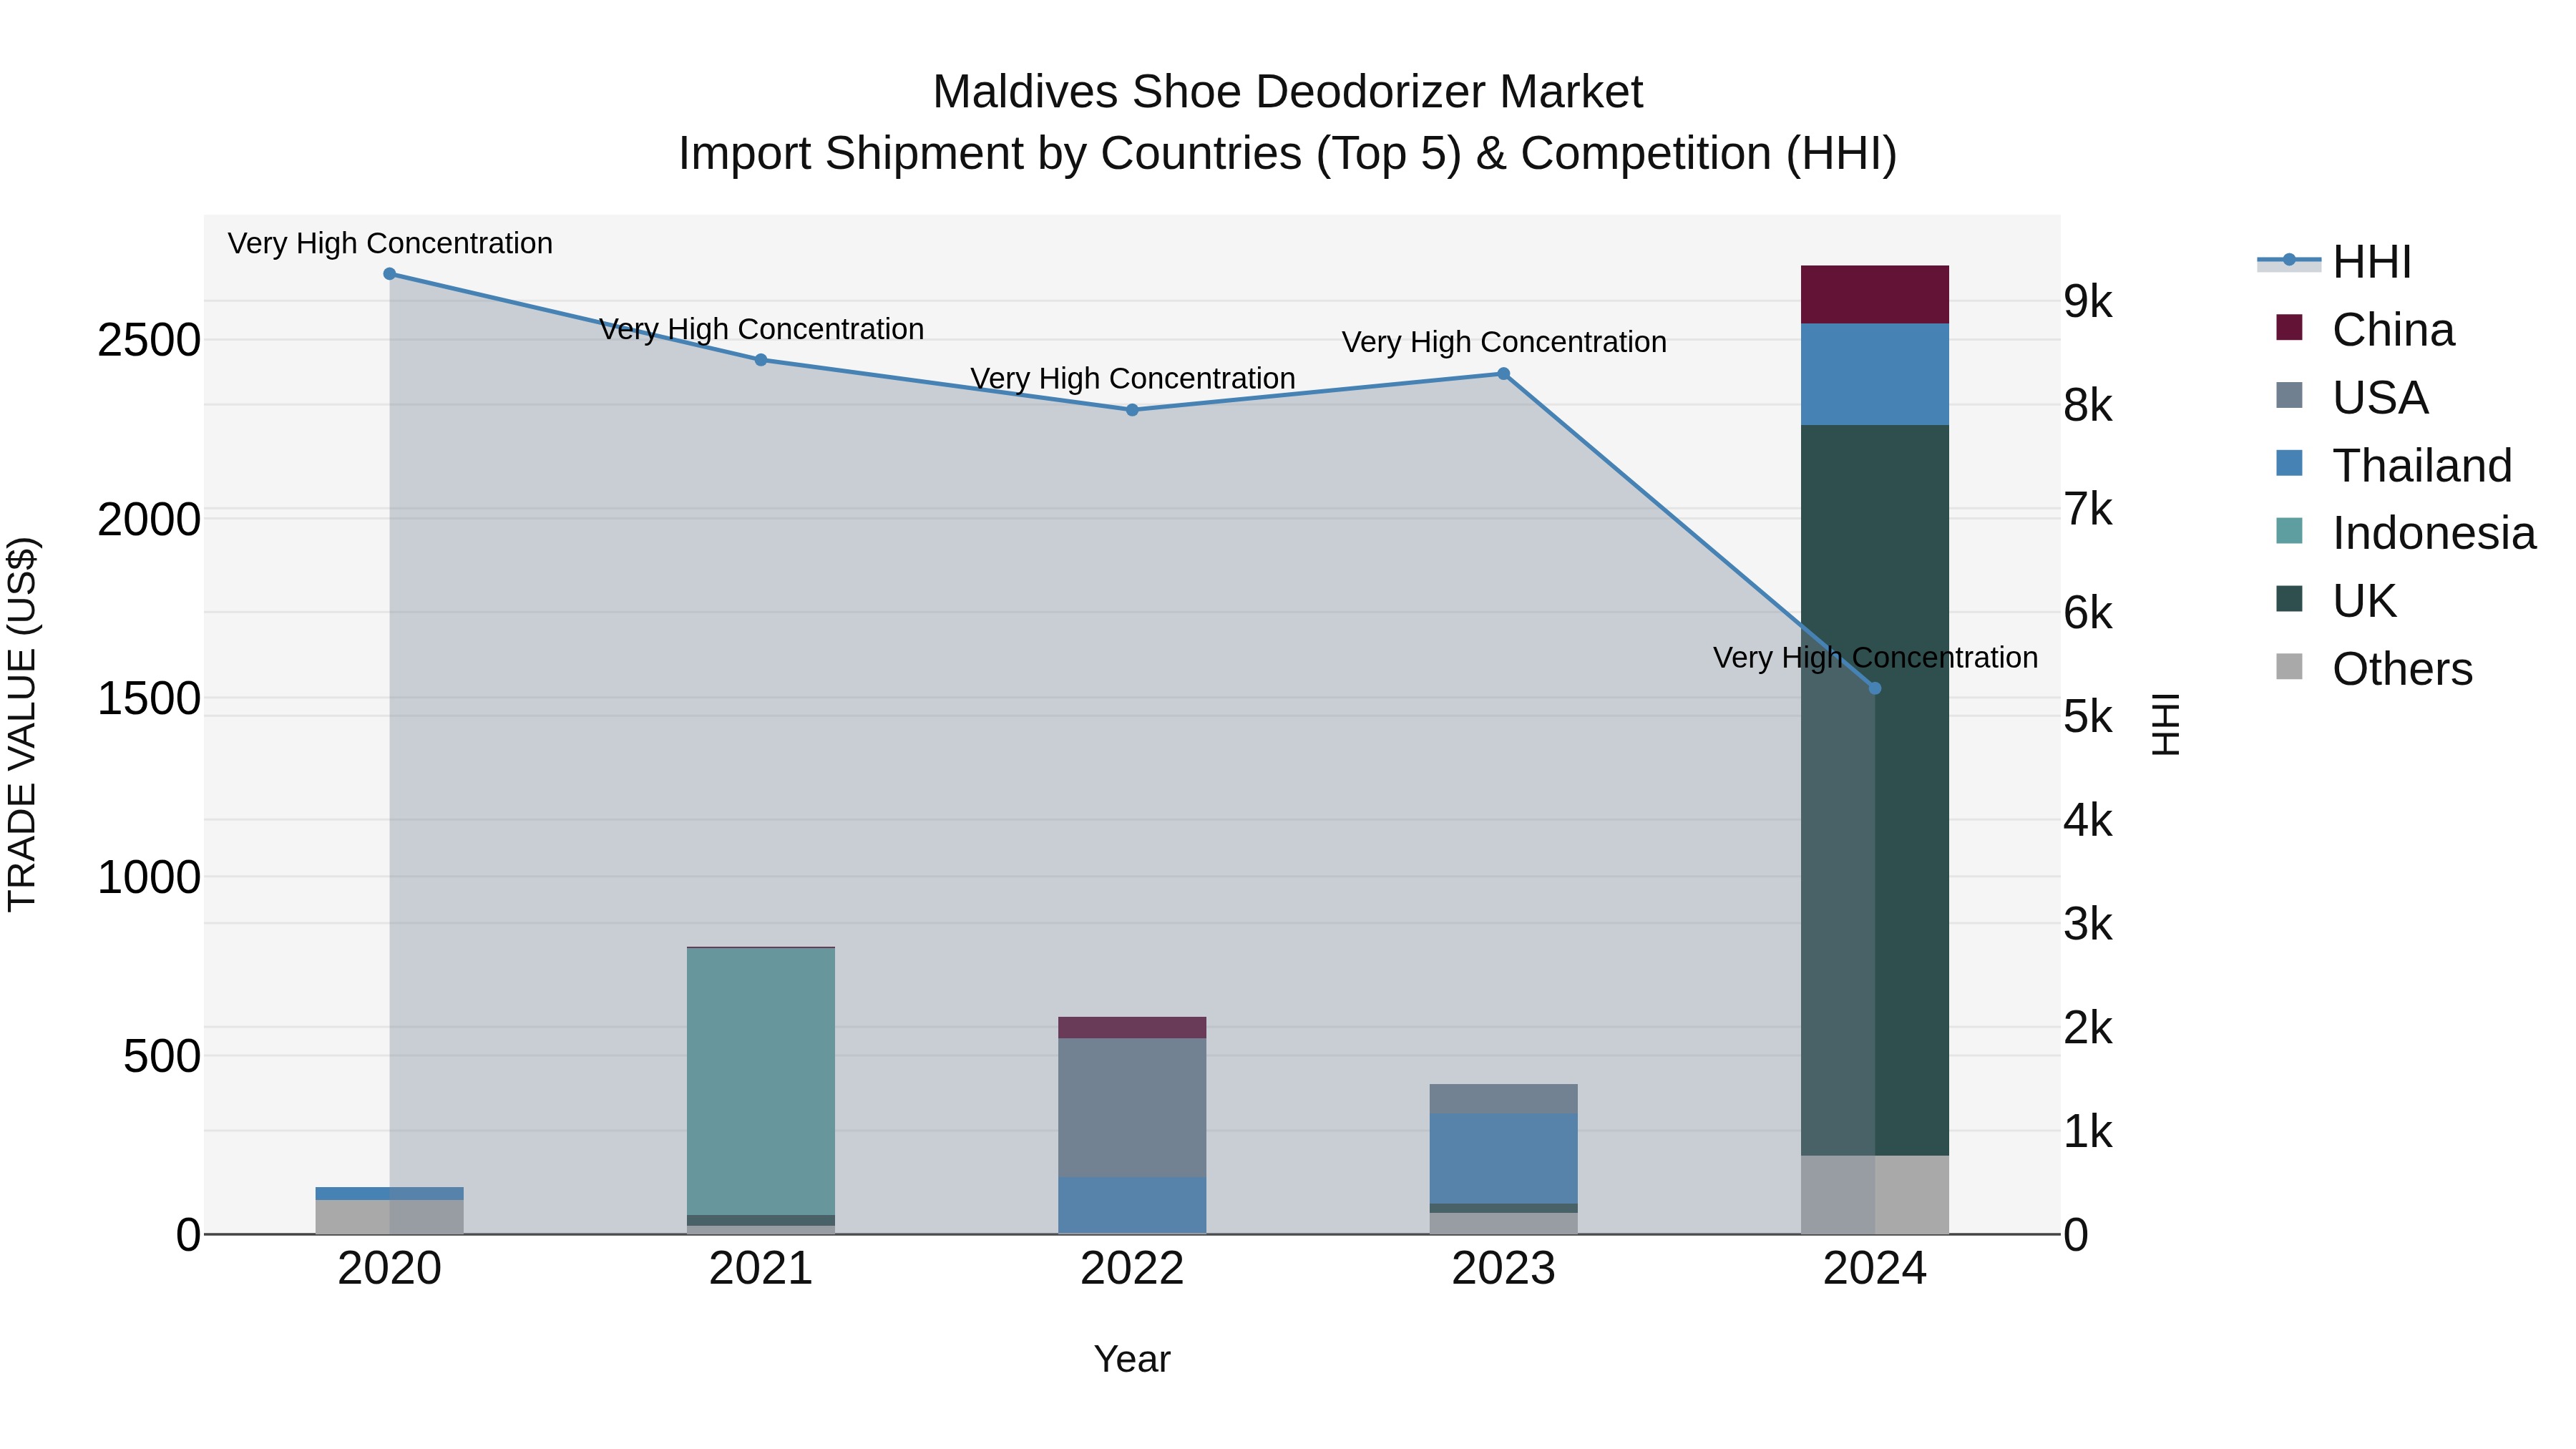Click 'Very High Concentration' label above 2020

click(390, 243)
